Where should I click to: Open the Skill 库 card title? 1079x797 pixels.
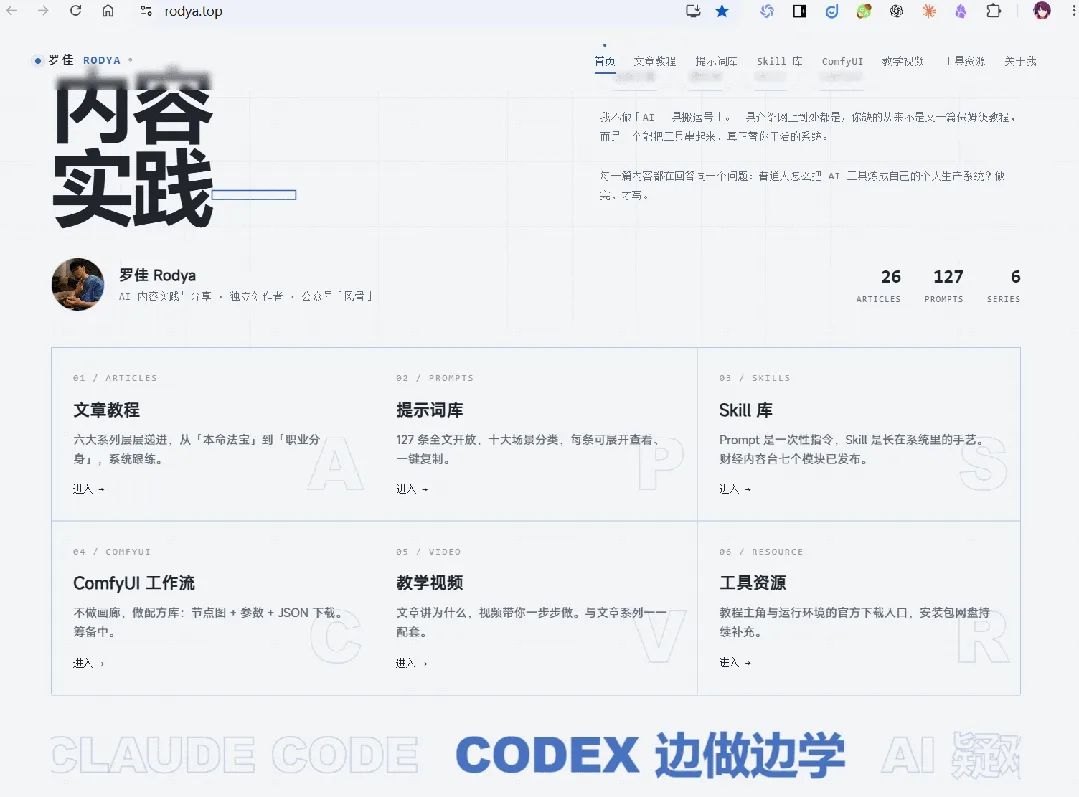746,410
